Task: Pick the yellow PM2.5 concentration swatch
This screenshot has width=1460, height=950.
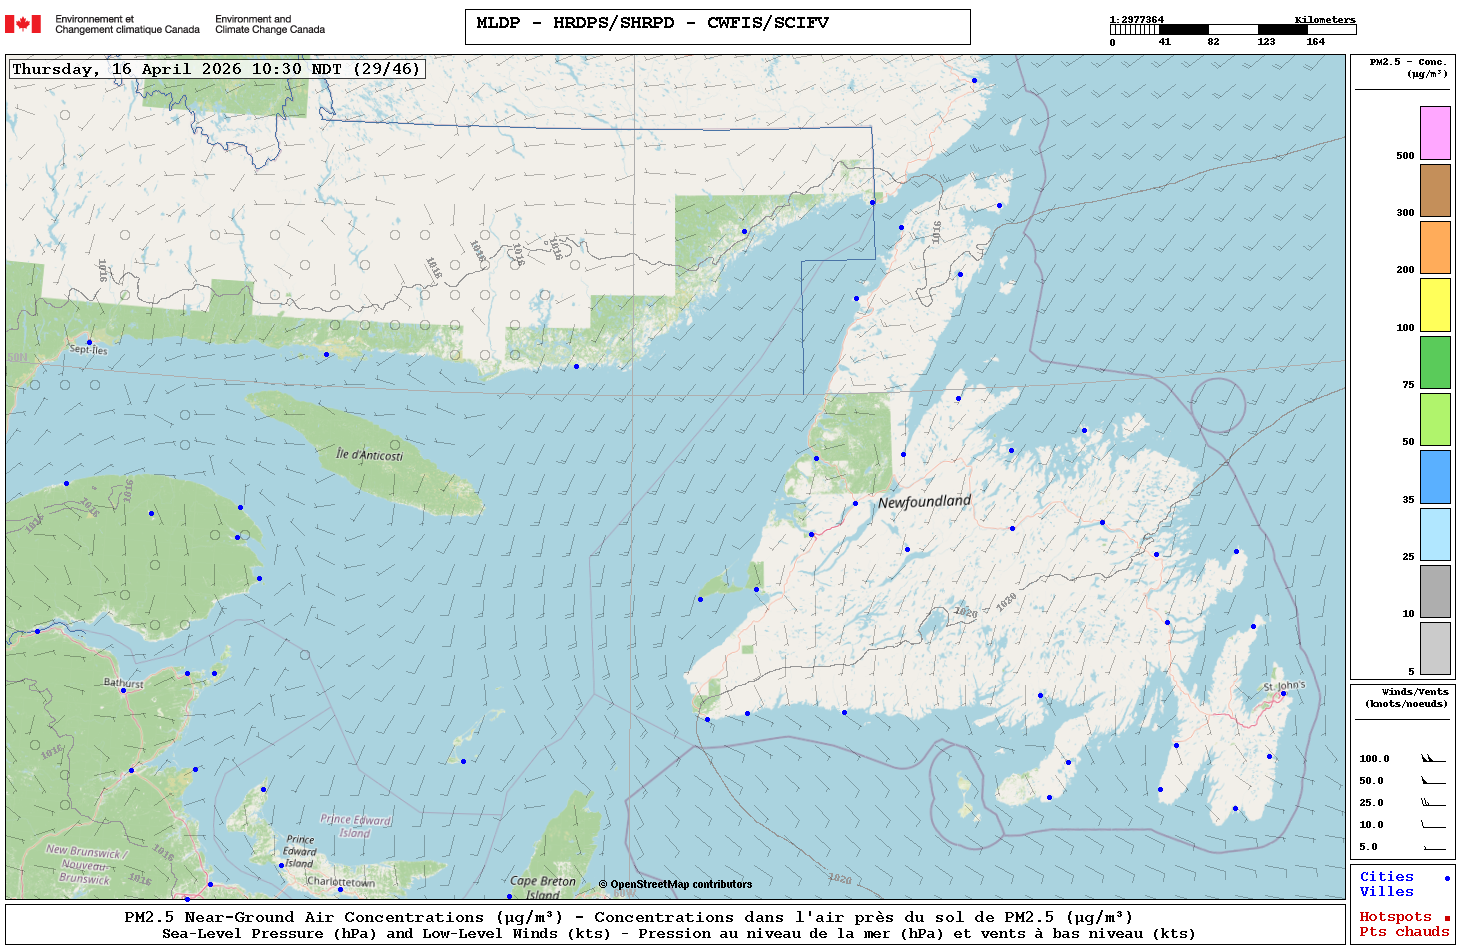Action: point(1435,305)
